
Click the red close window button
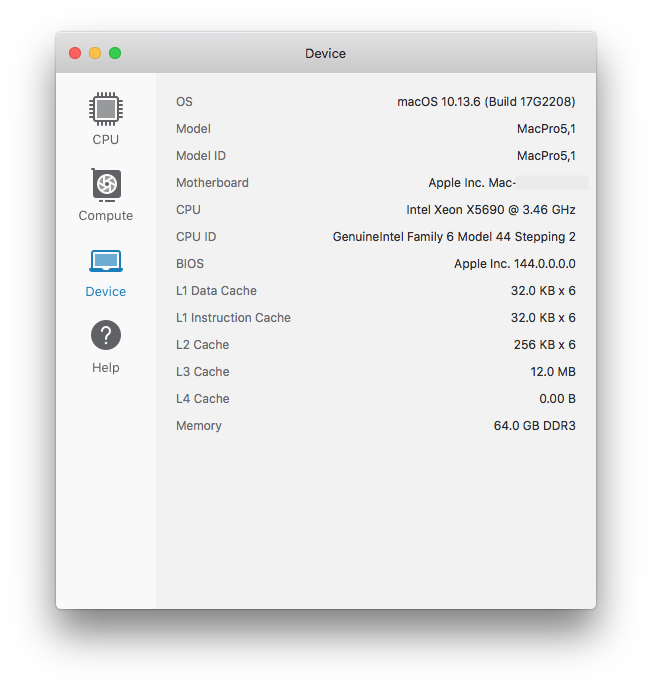[75, 53]
